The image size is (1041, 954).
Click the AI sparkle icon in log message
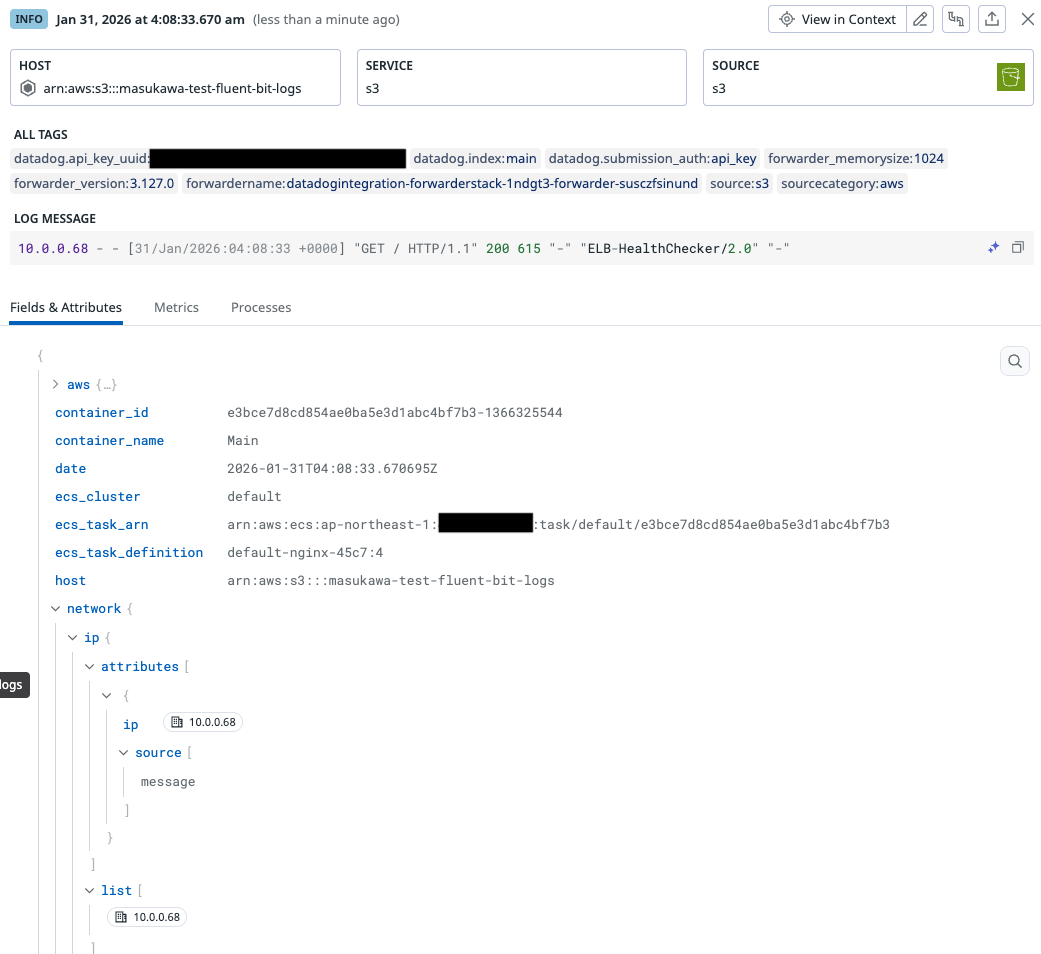994,247
